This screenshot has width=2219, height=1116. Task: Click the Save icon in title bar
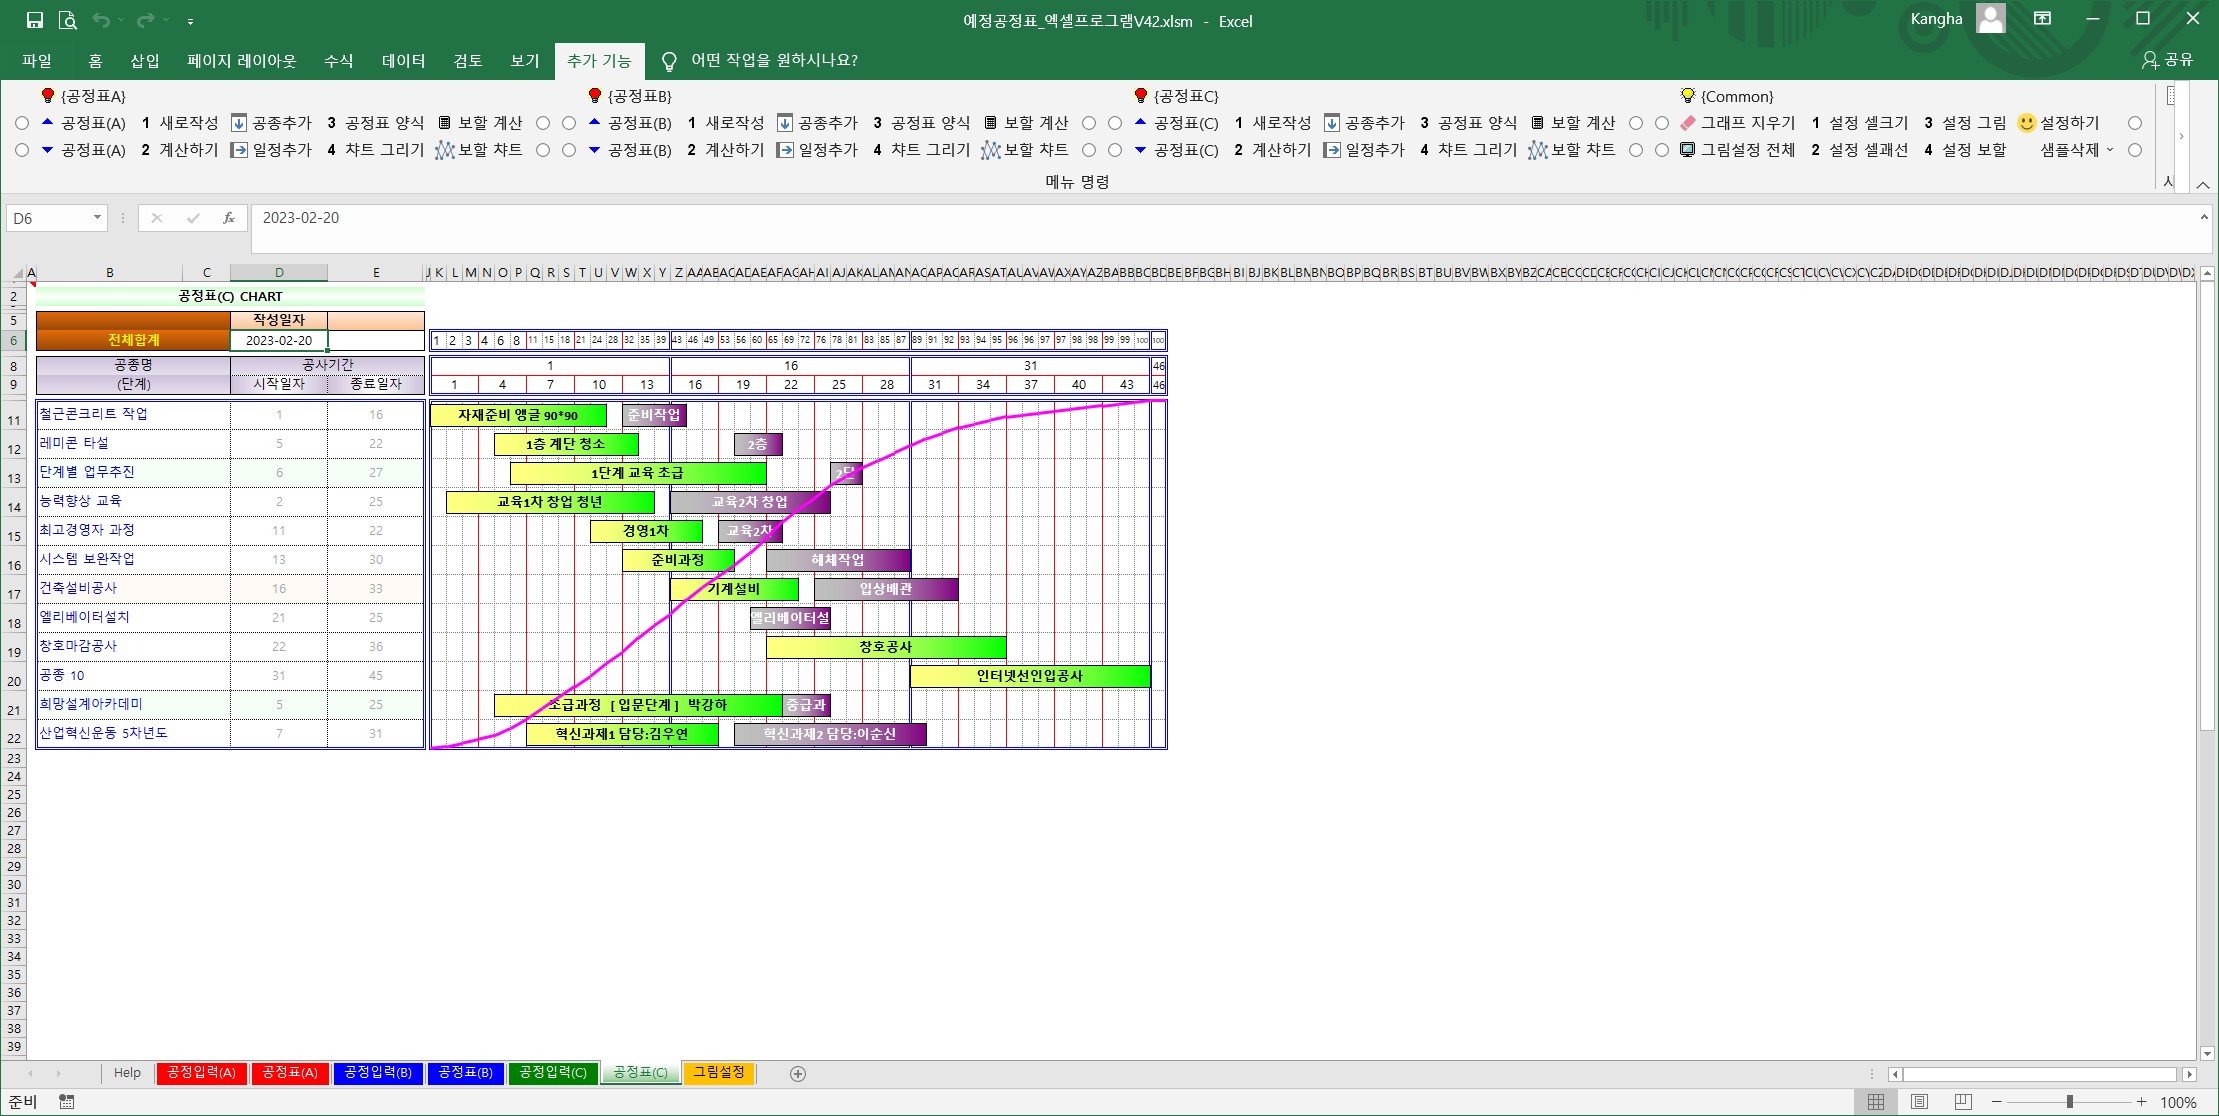click(x=35, y=20)
